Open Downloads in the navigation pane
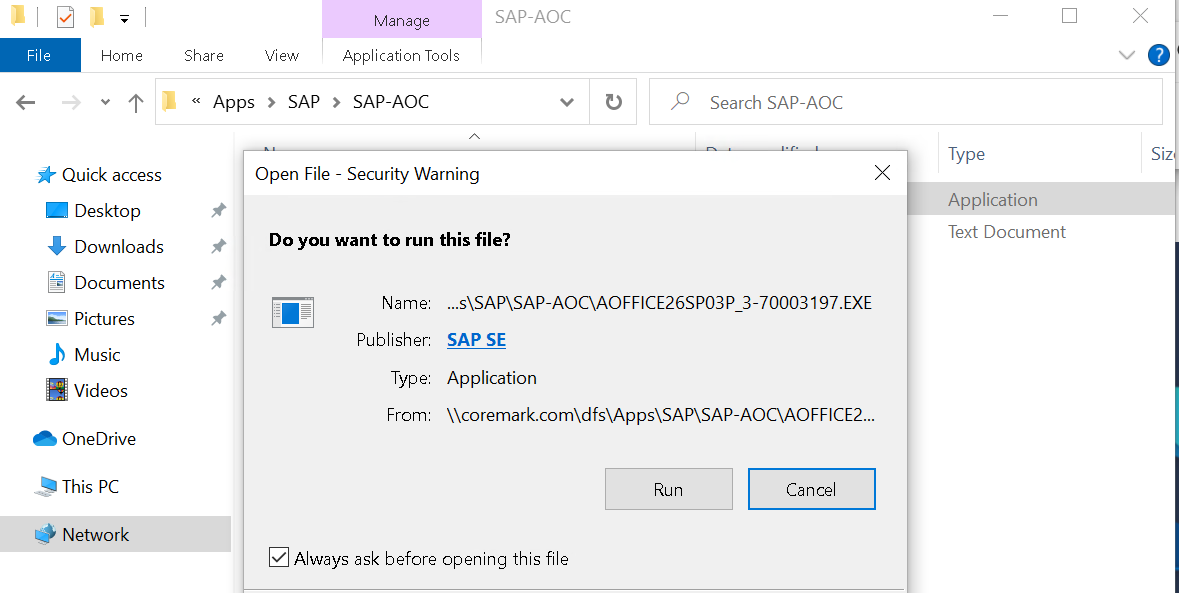 [x=119, y=247]
